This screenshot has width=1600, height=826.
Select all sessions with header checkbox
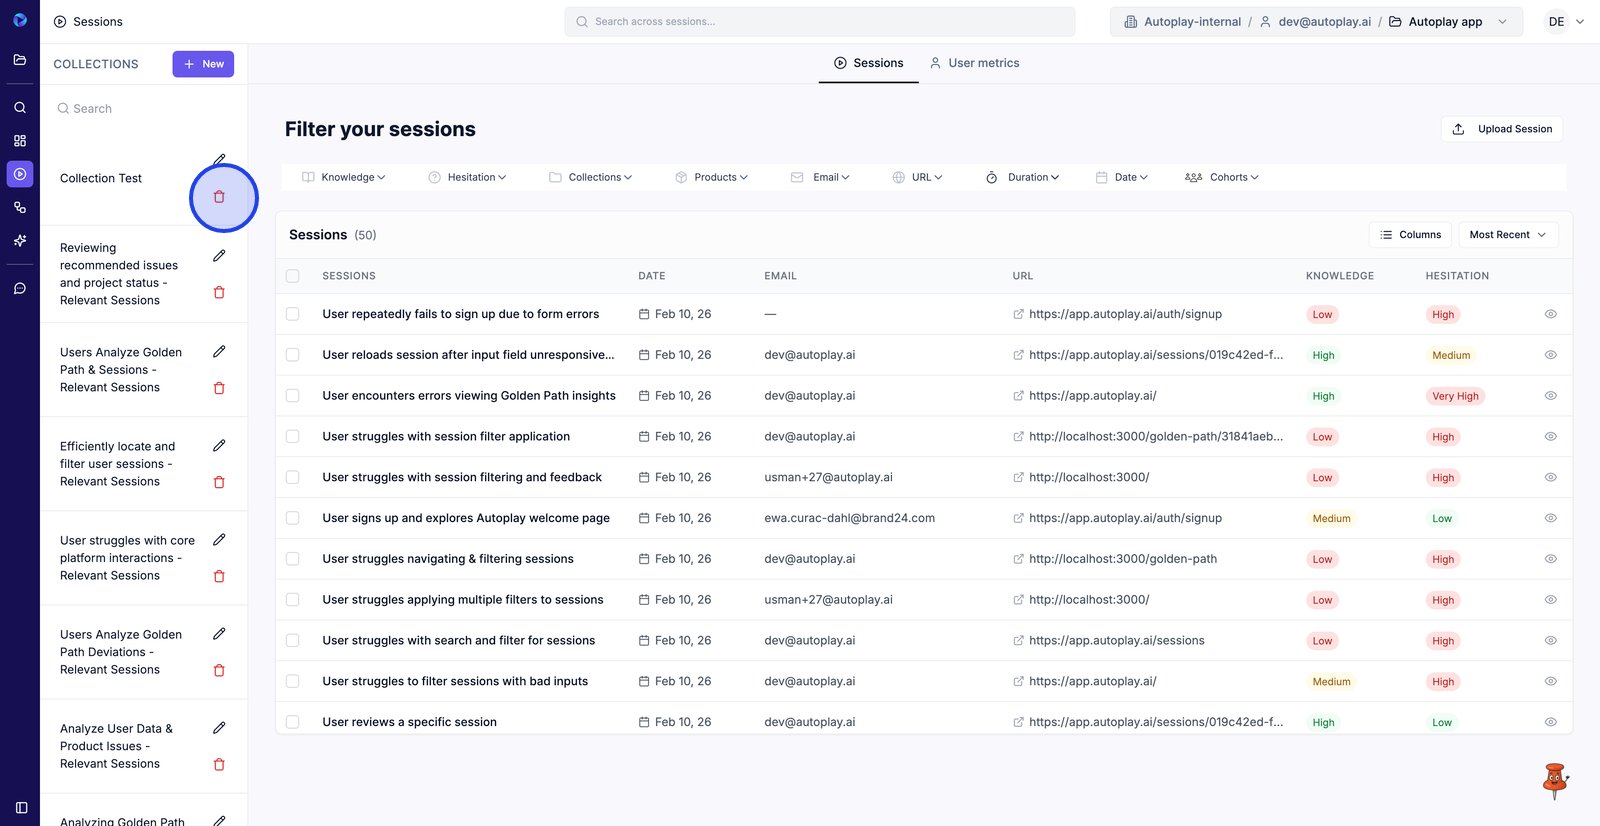[293, 276]
